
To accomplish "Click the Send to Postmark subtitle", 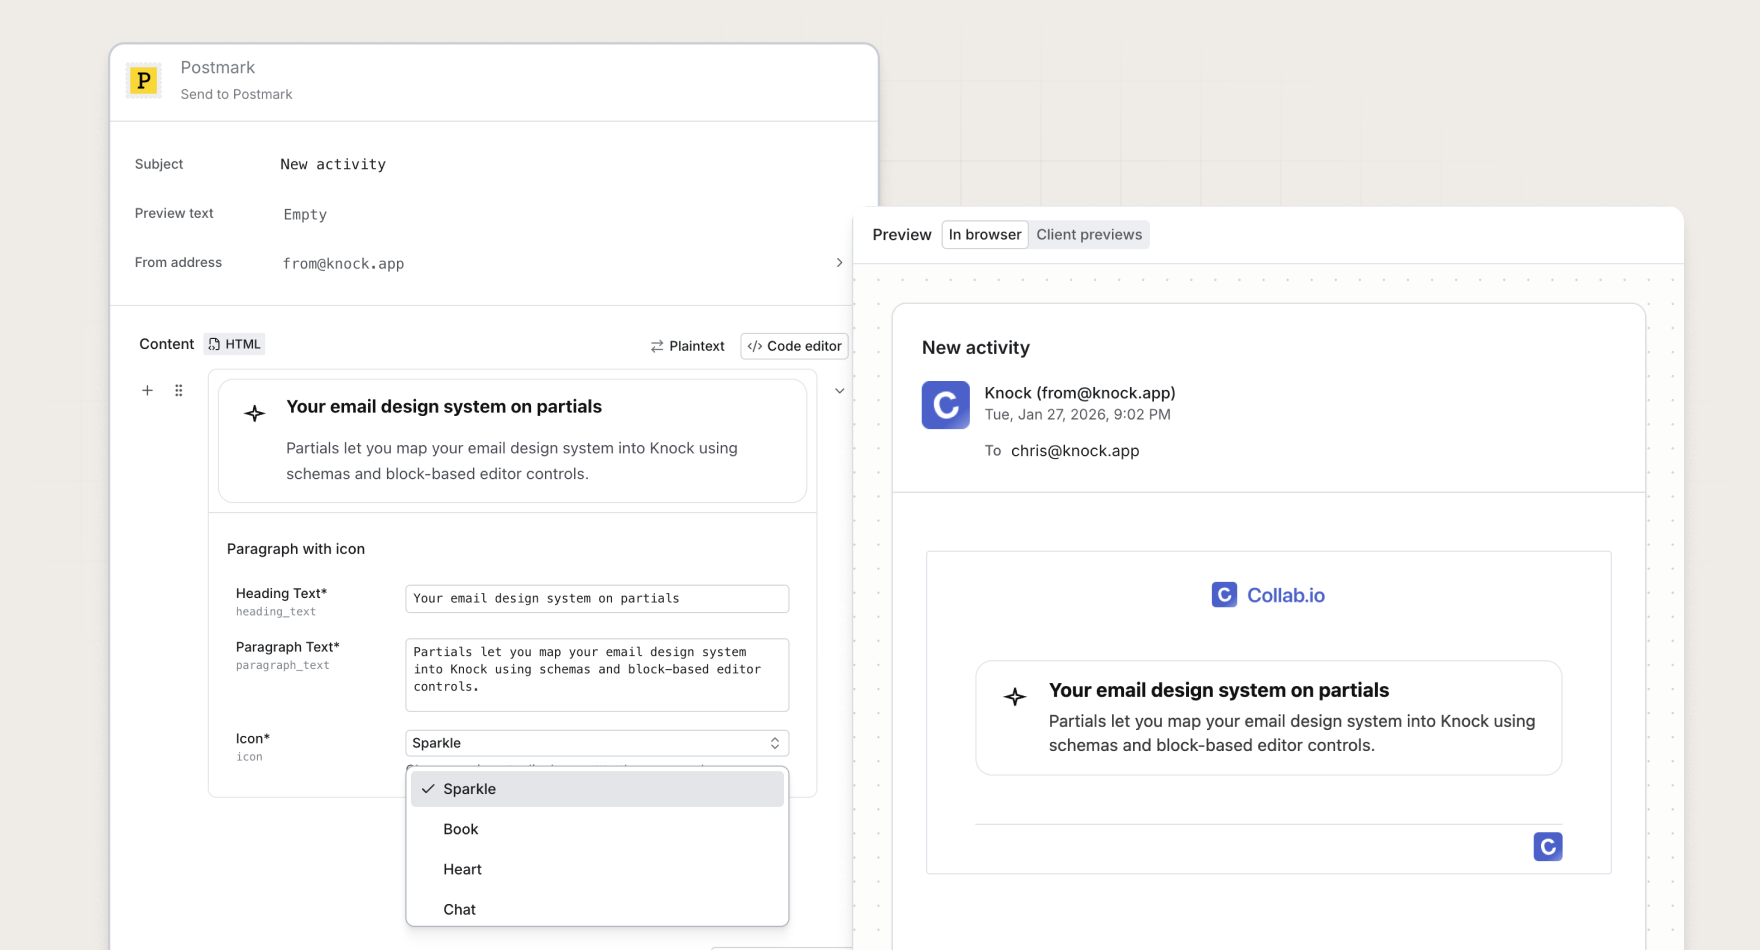I will tap(236, 94).
